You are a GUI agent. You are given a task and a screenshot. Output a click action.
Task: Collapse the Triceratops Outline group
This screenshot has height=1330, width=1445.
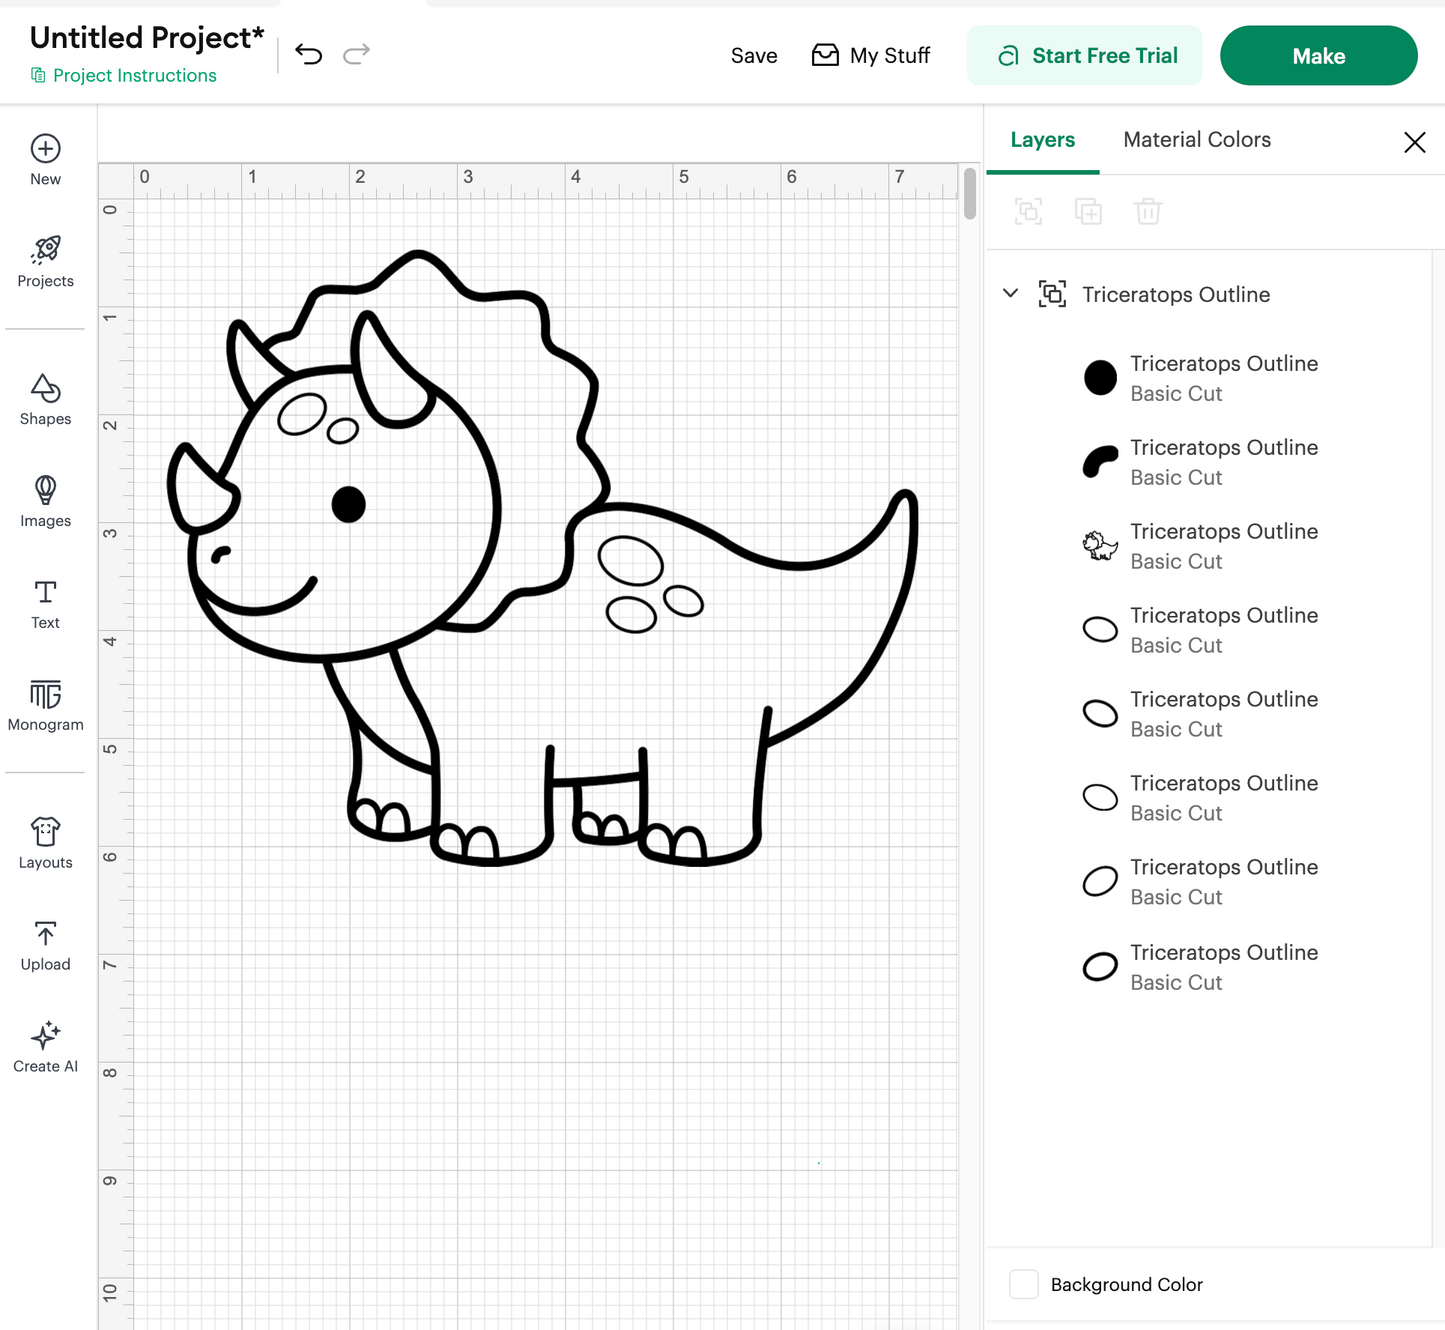tap(1010, 293)
